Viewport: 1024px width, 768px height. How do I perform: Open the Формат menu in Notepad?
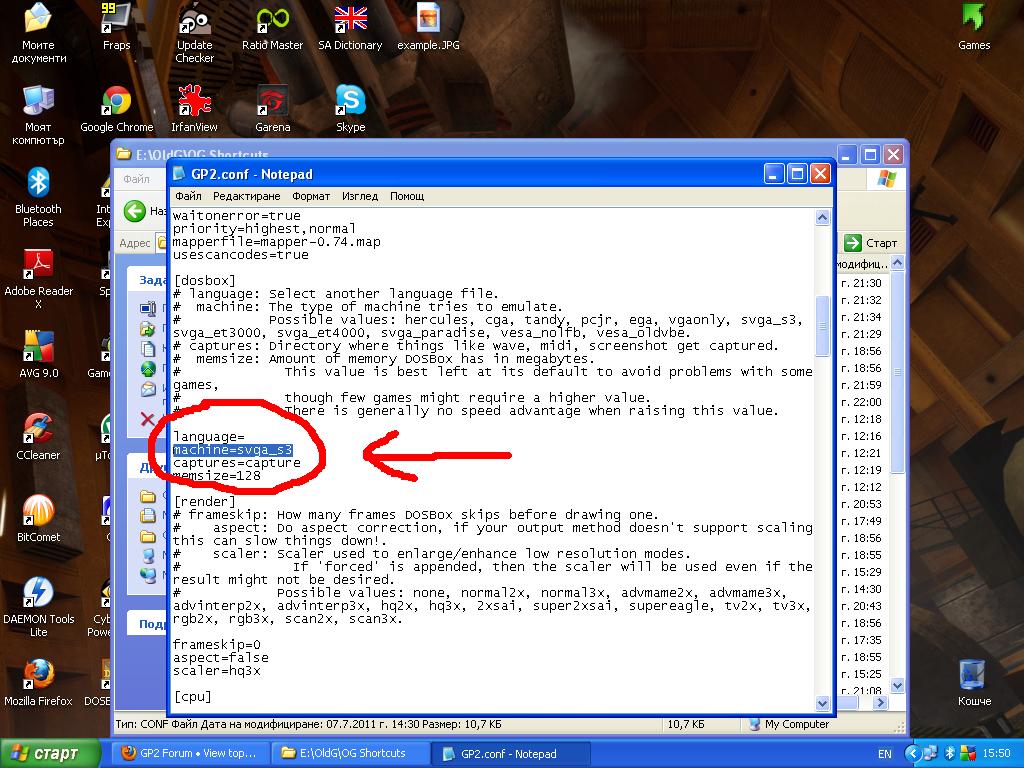(311, 196)
